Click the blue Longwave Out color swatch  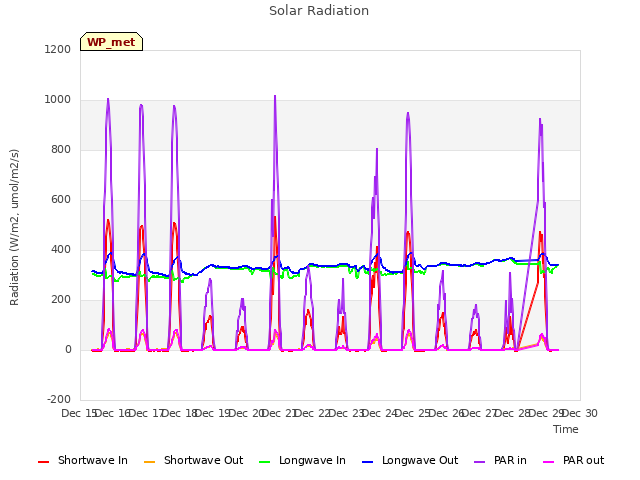coord(368,462)
